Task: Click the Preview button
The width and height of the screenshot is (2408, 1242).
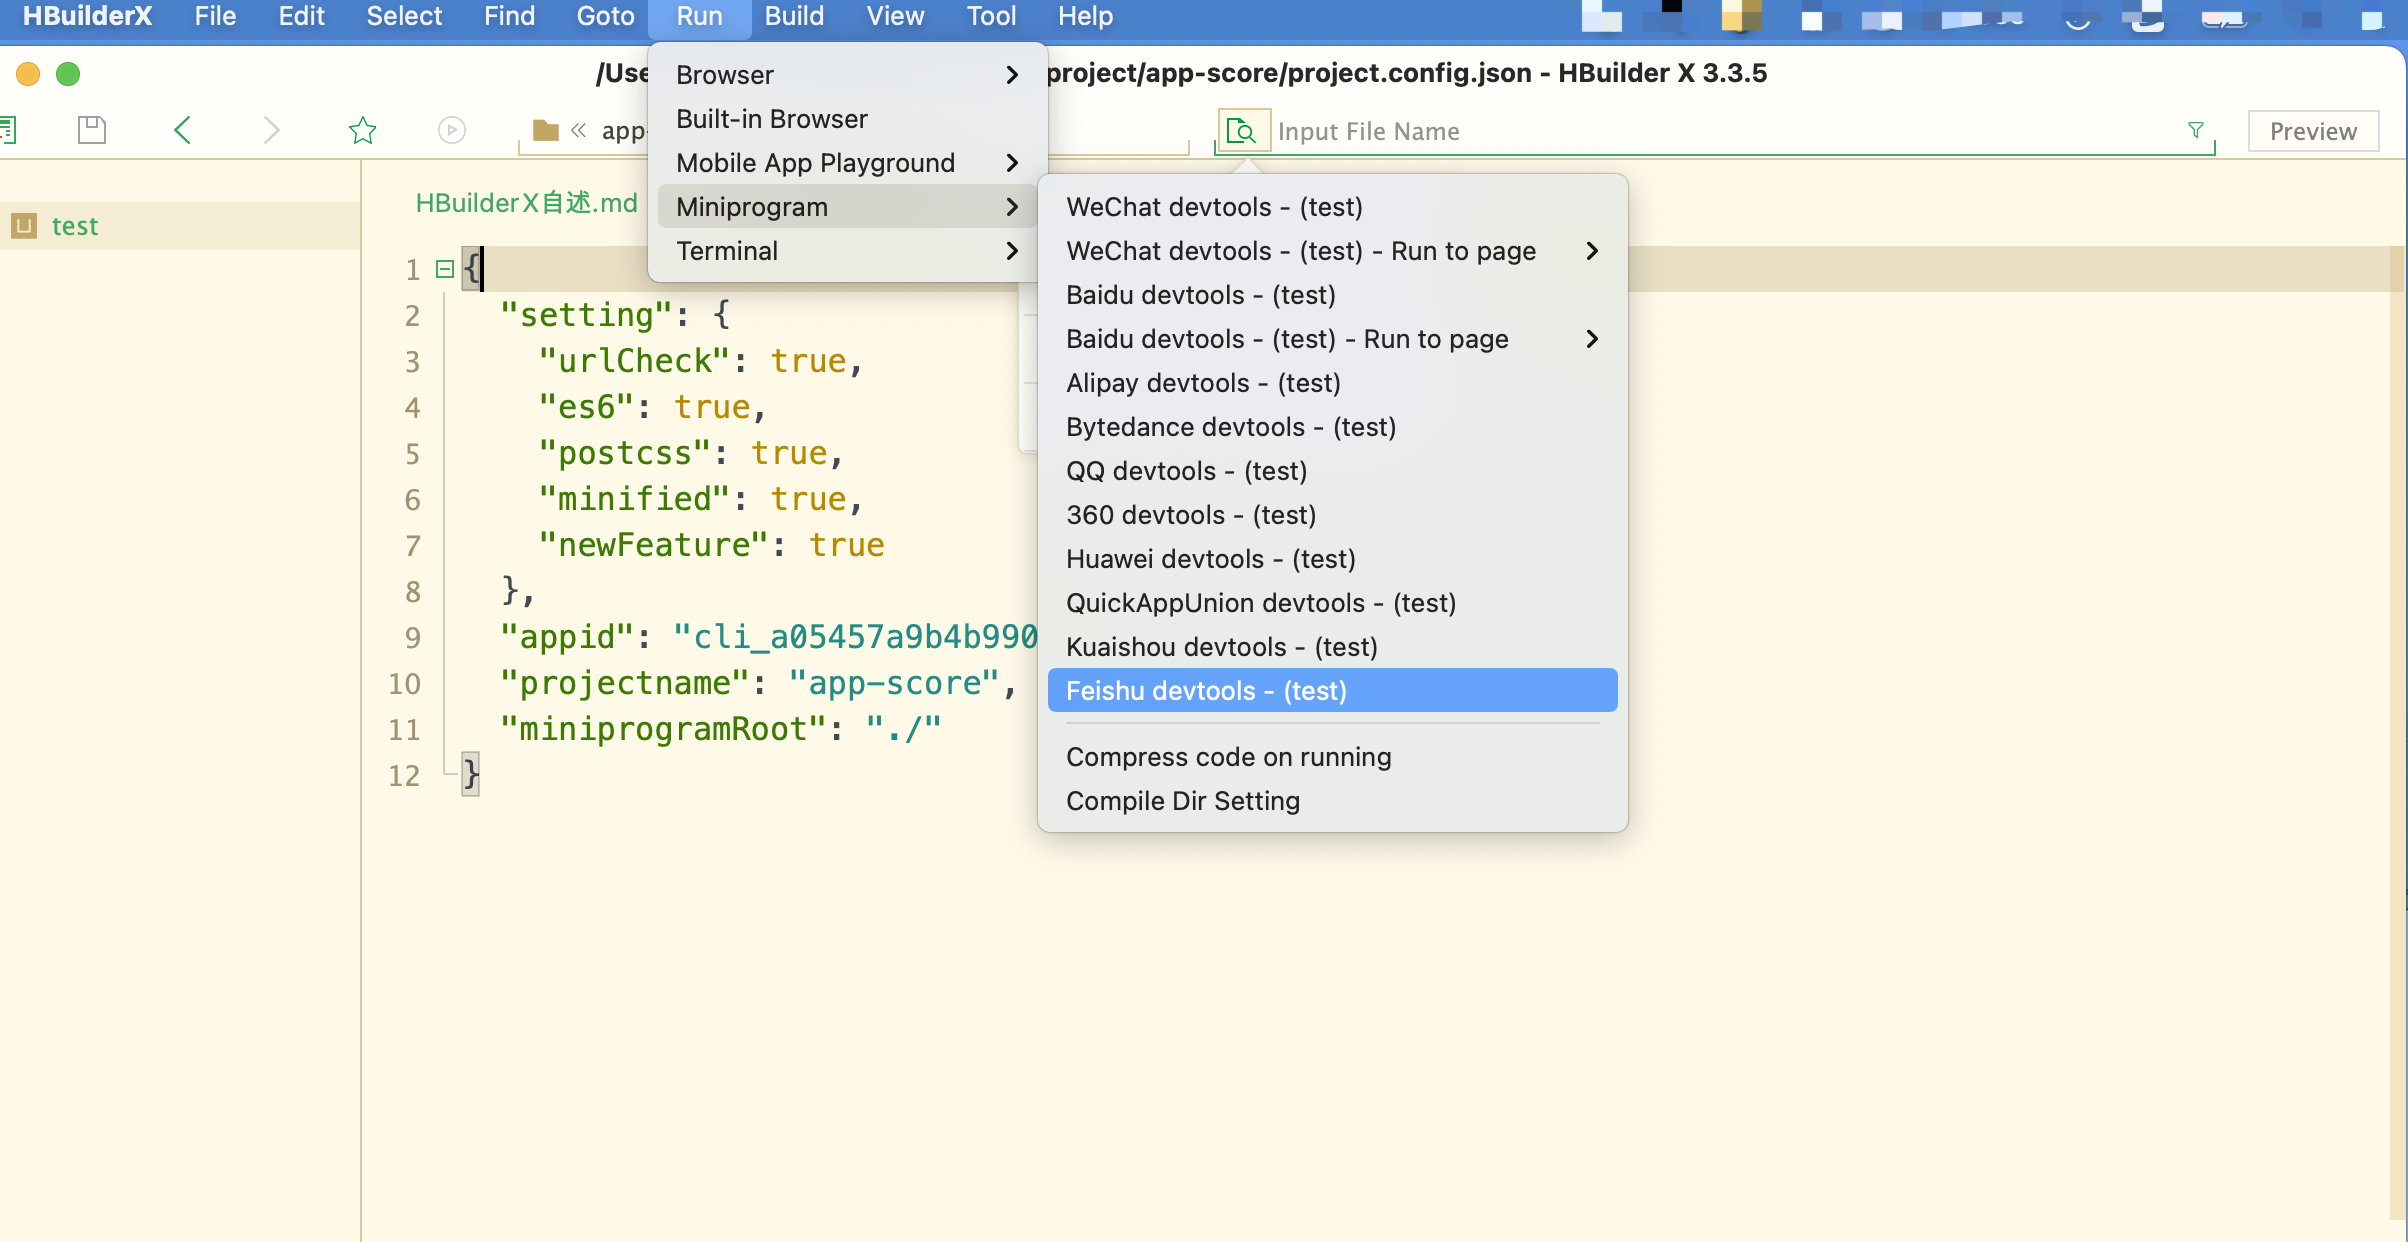Action: click(2312, 130)
